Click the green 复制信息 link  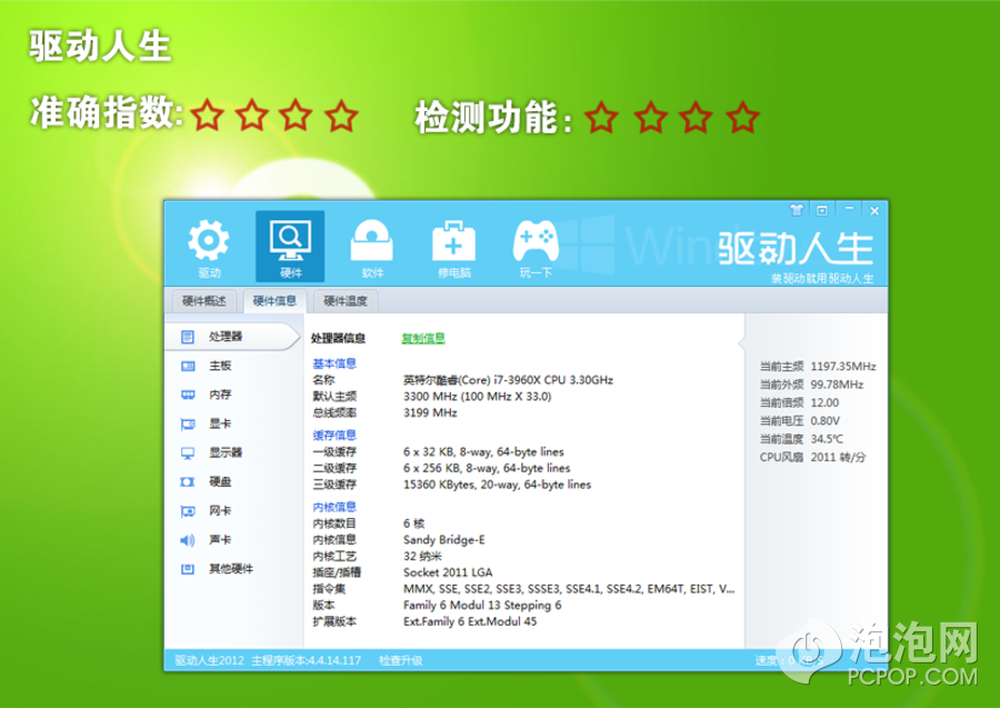click(423, 338)
